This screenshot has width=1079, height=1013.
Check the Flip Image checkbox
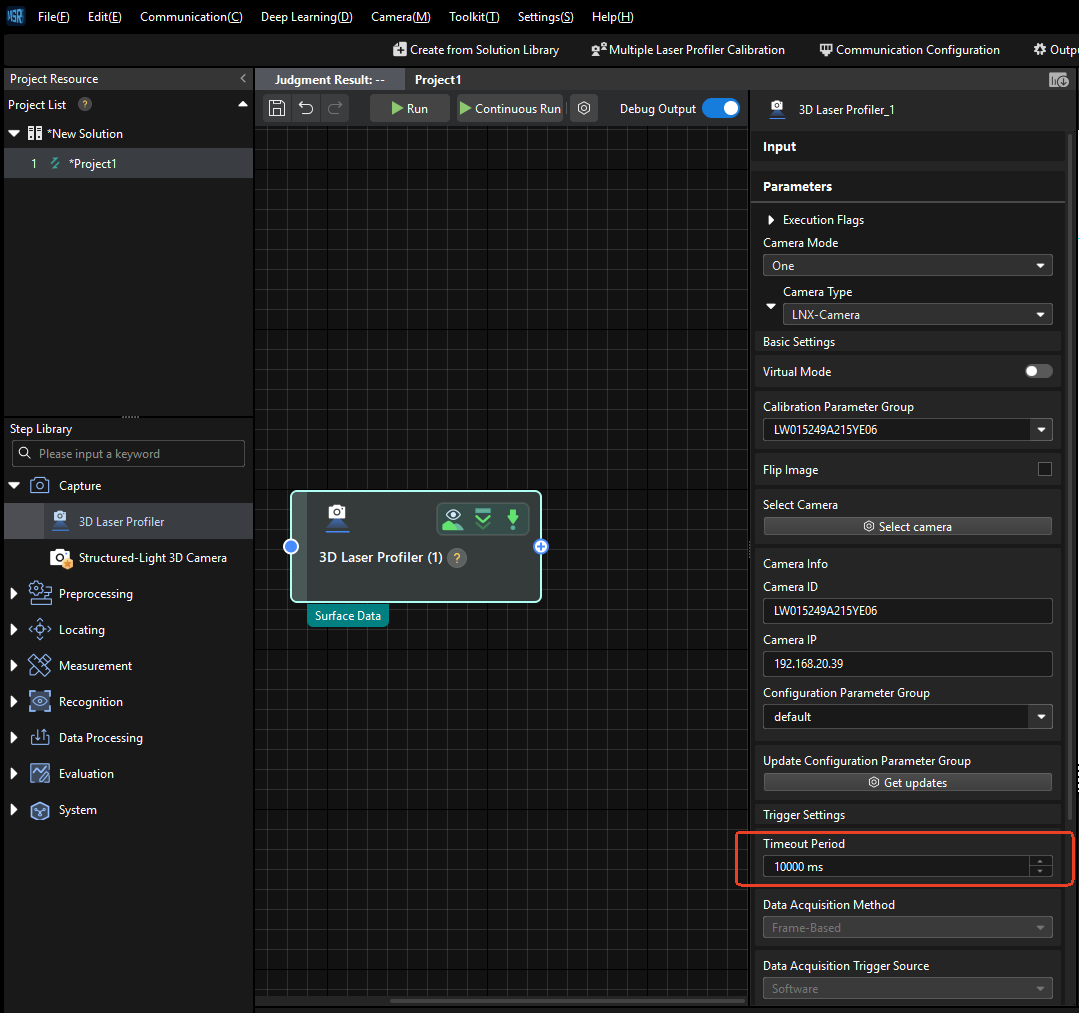(x=1044, y=469)
